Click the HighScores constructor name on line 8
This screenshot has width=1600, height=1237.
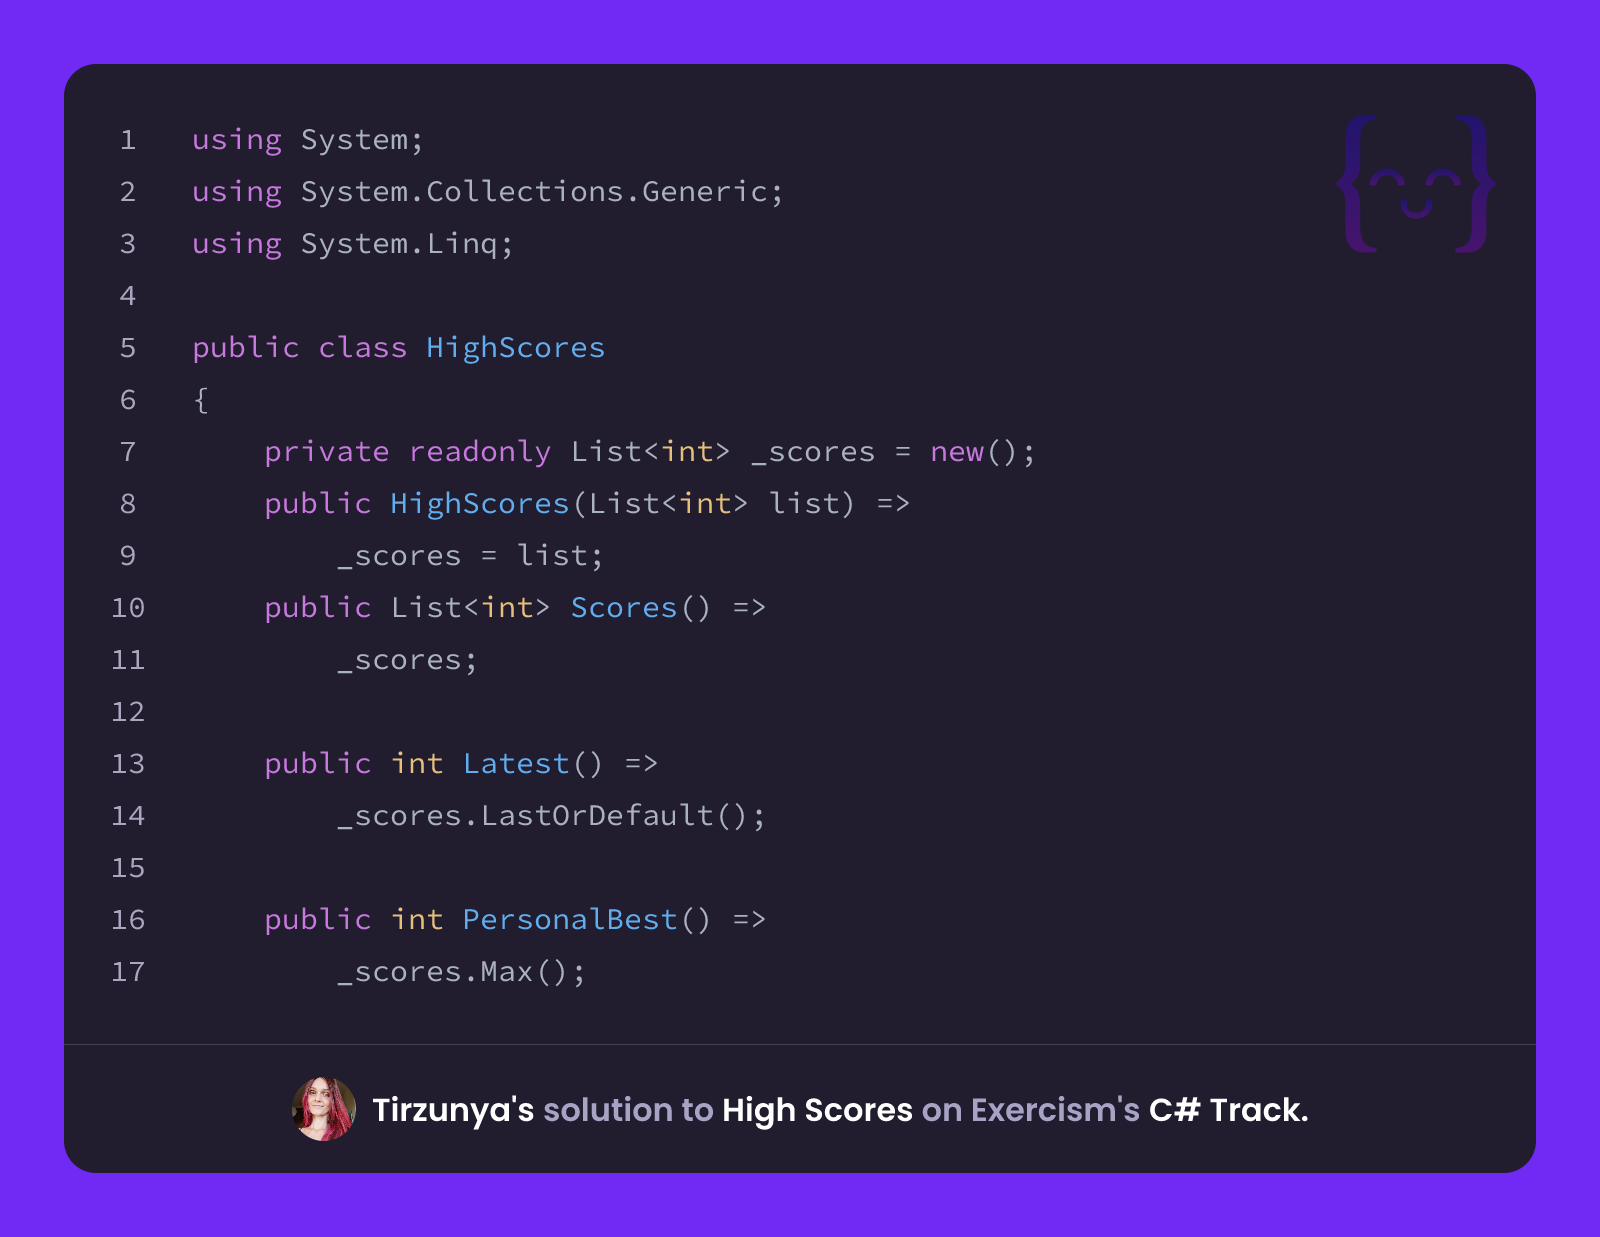click(x=480, y=504)
